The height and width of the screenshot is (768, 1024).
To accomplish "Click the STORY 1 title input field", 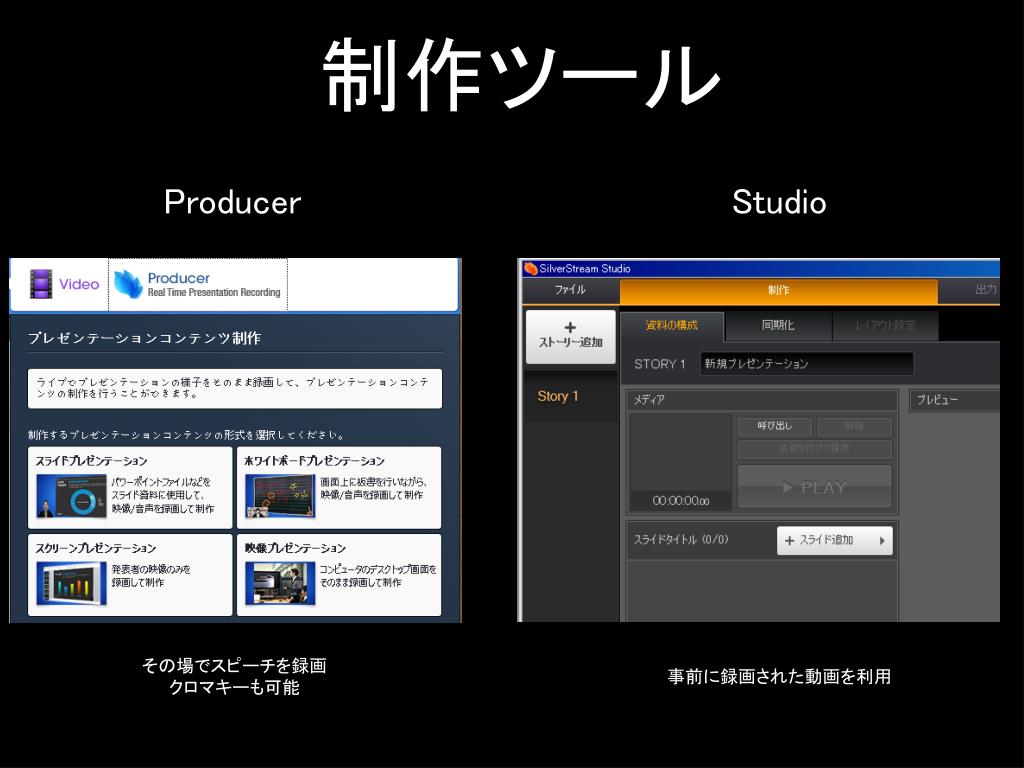I will (806, 364).
